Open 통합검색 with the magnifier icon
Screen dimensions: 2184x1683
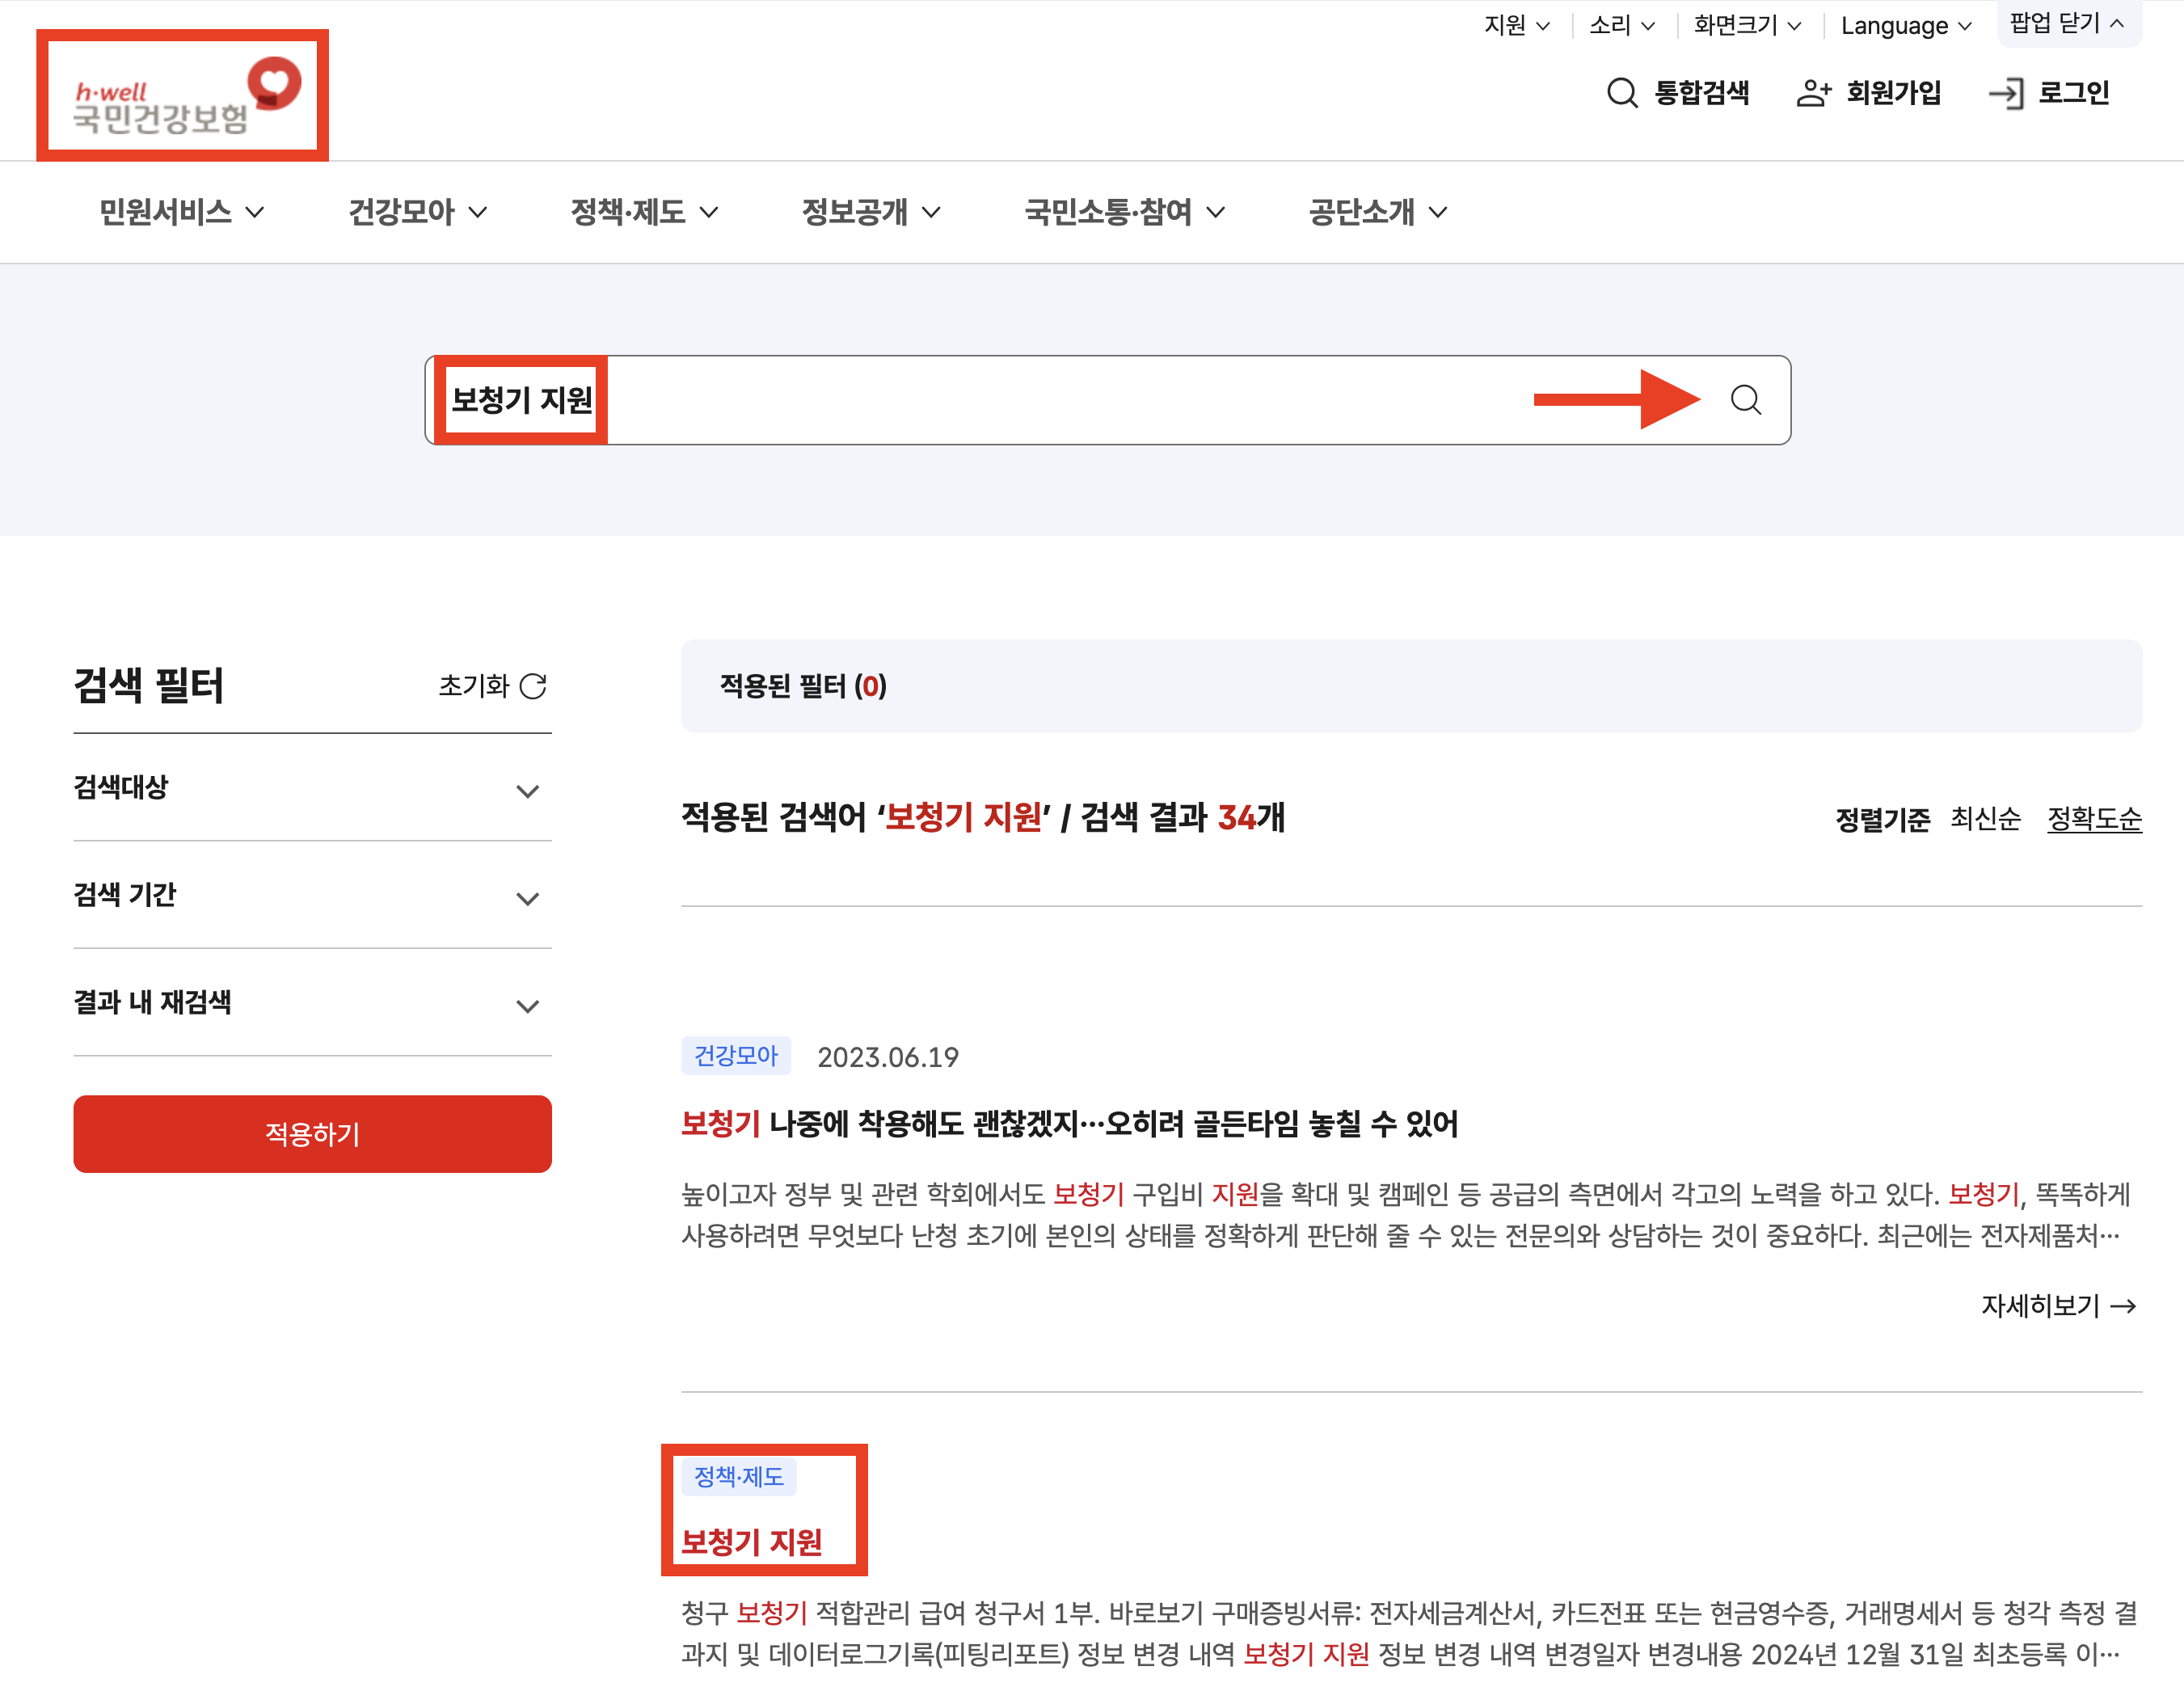1621,93
